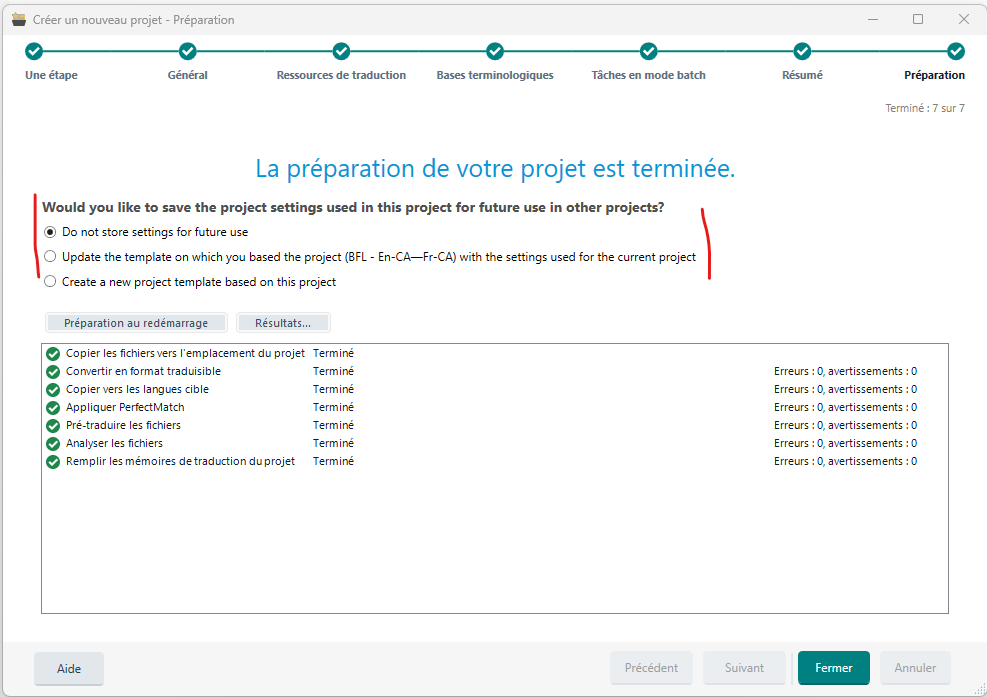Click the Préparation au redémarrage button

(136, 323)
